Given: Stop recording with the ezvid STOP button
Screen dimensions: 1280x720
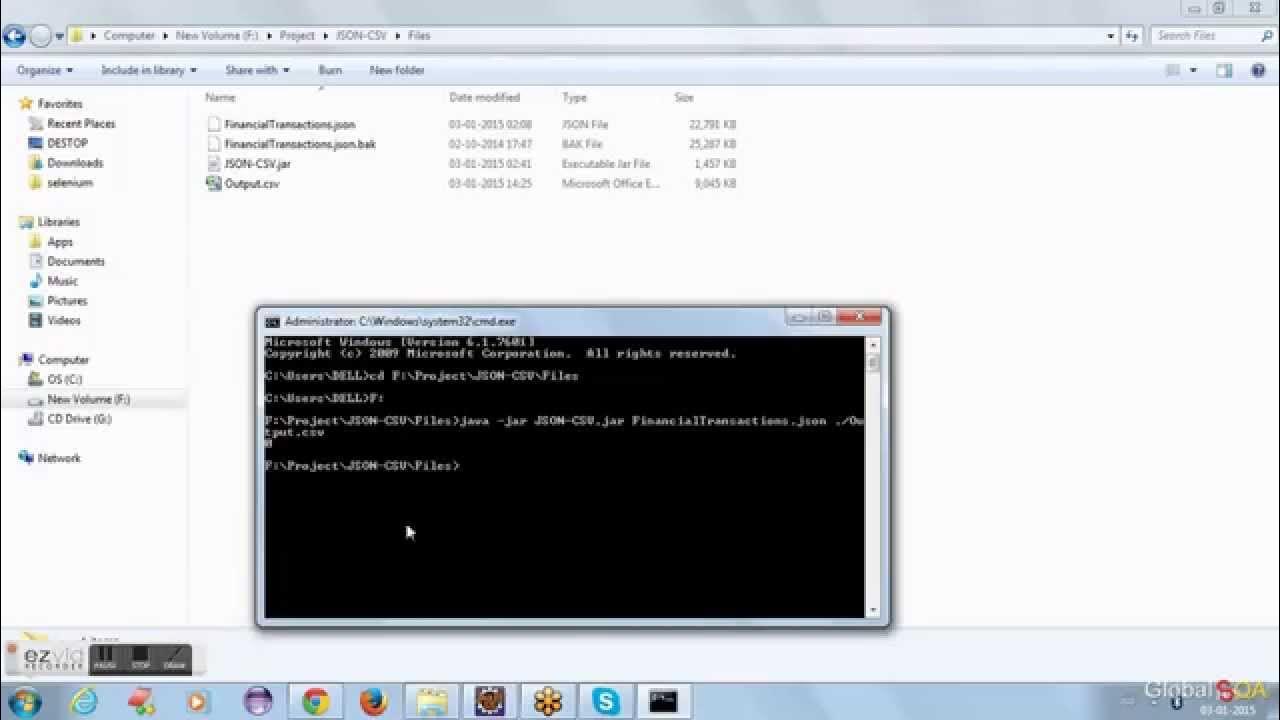Looking at the screenshot, I should tap(140, 659).
